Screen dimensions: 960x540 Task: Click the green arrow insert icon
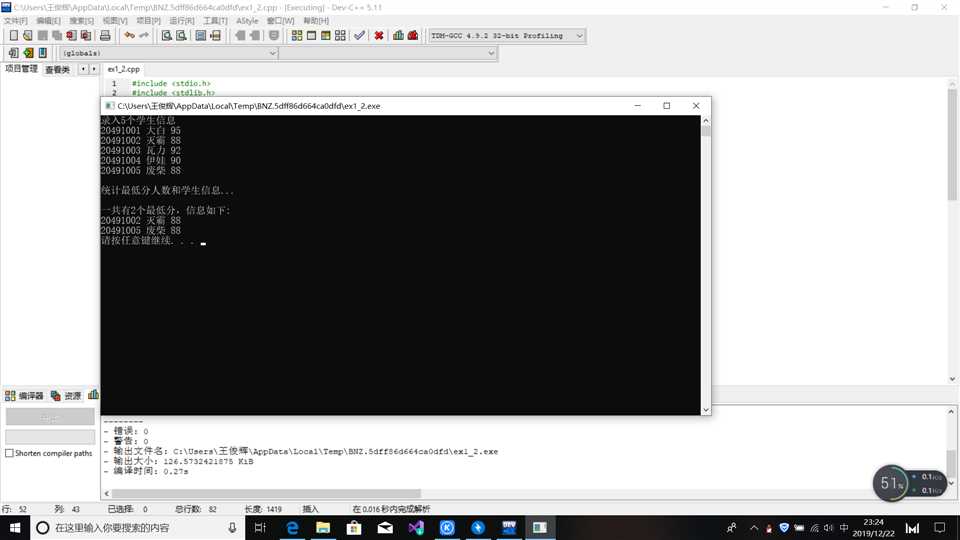point(28,53)
